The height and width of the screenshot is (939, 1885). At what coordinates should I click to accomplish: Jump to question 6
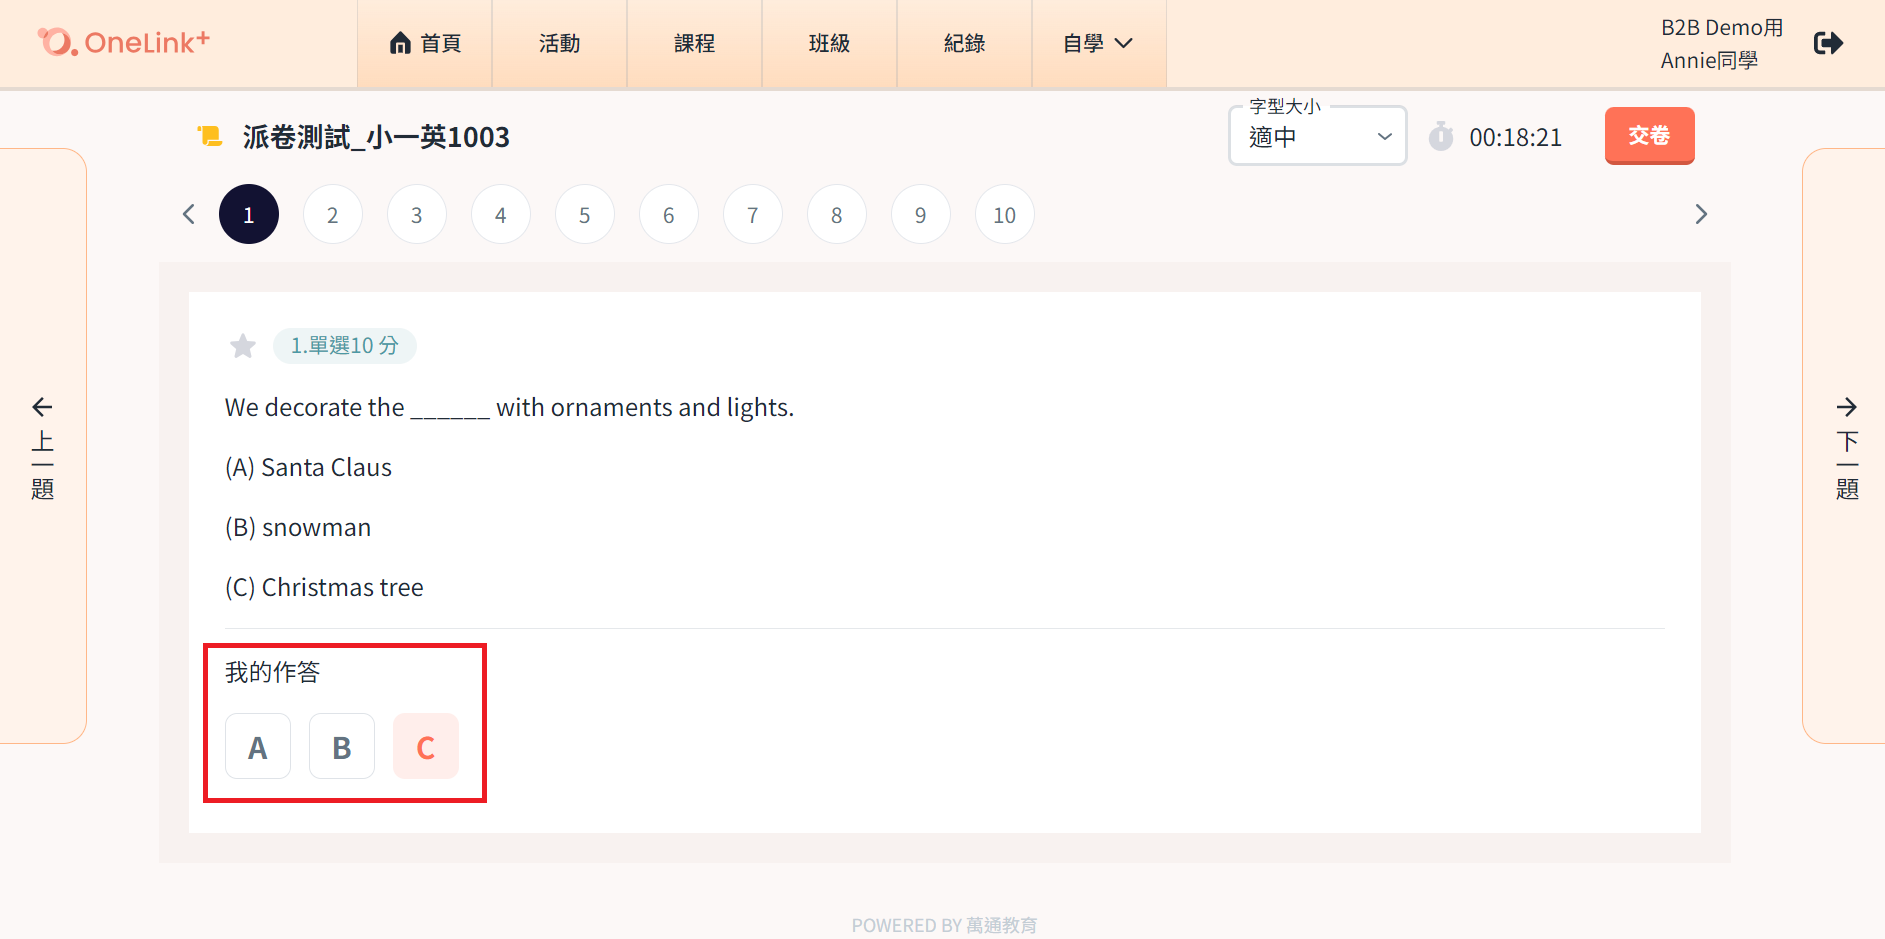[x=669, y=214]
